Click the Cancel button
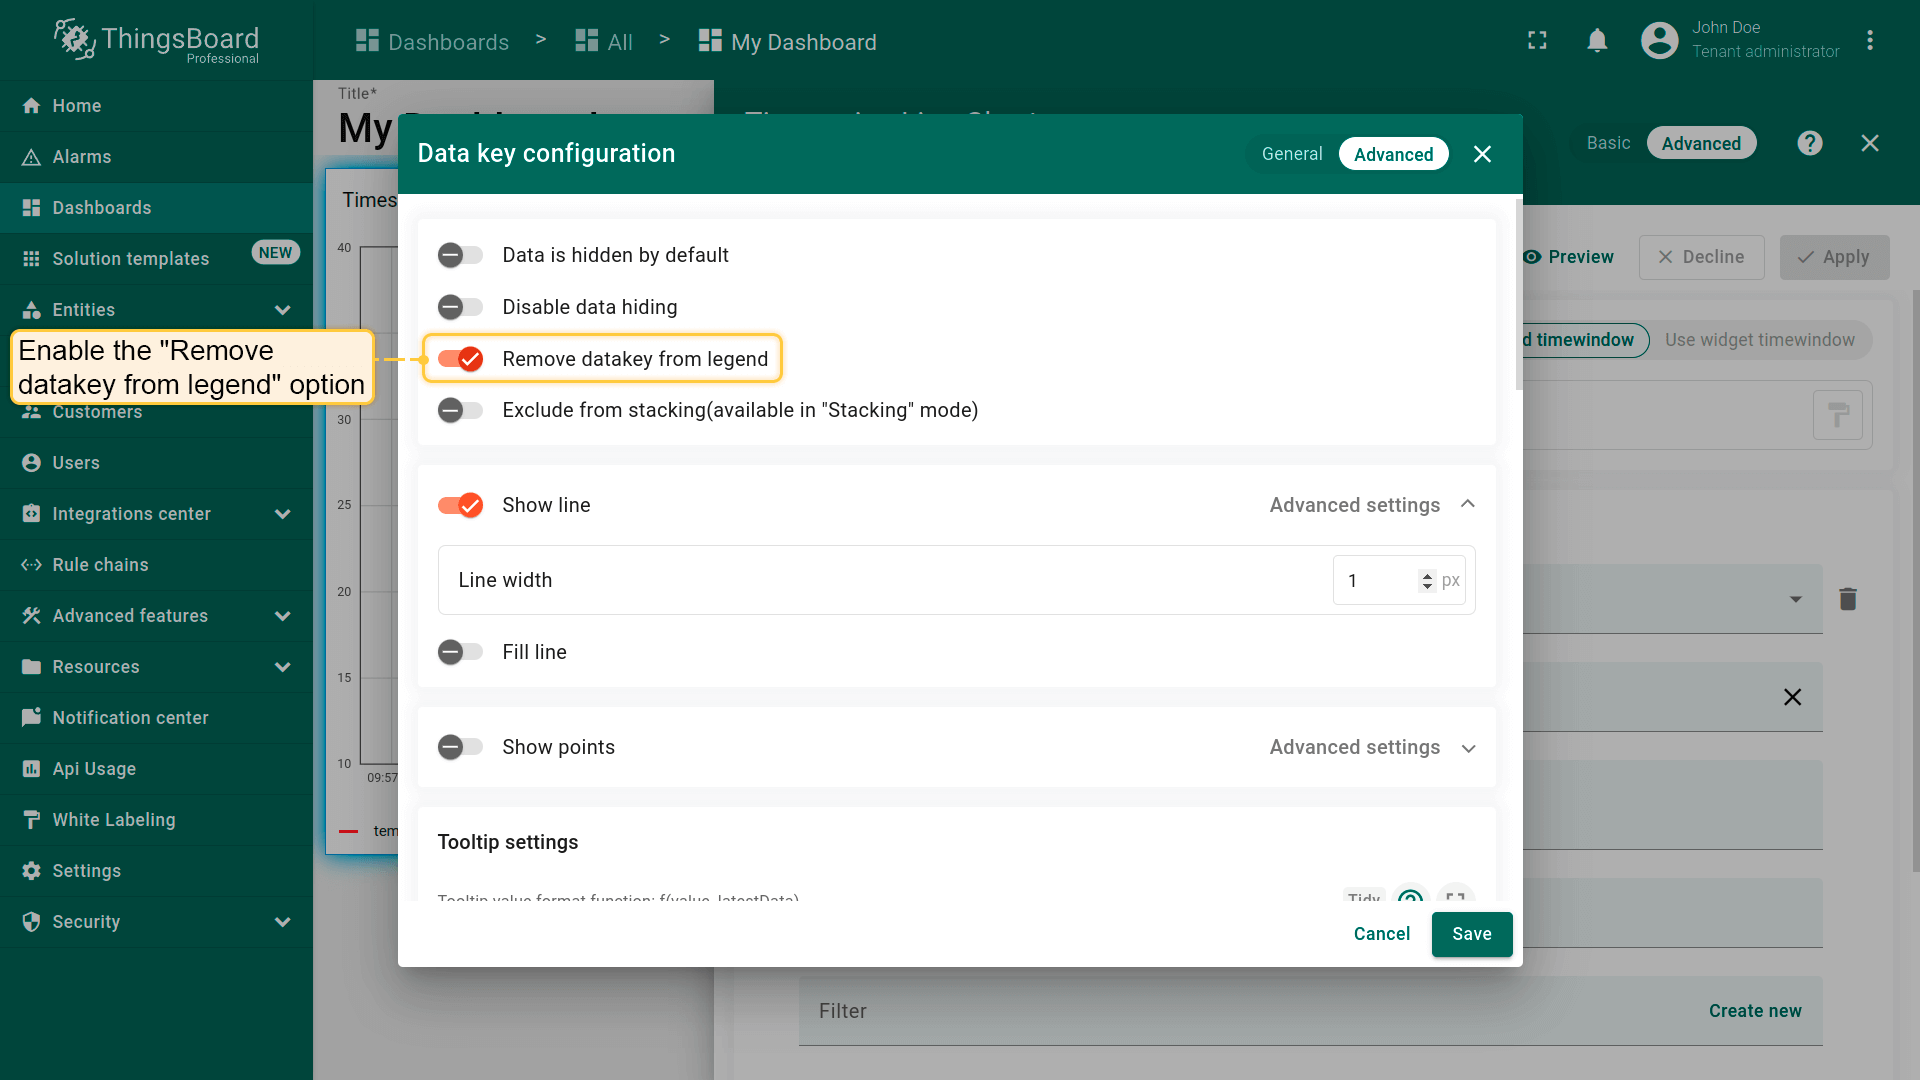This screenshot has width=1920, height=1080. pyautogui.click(x=1381, y=934)
